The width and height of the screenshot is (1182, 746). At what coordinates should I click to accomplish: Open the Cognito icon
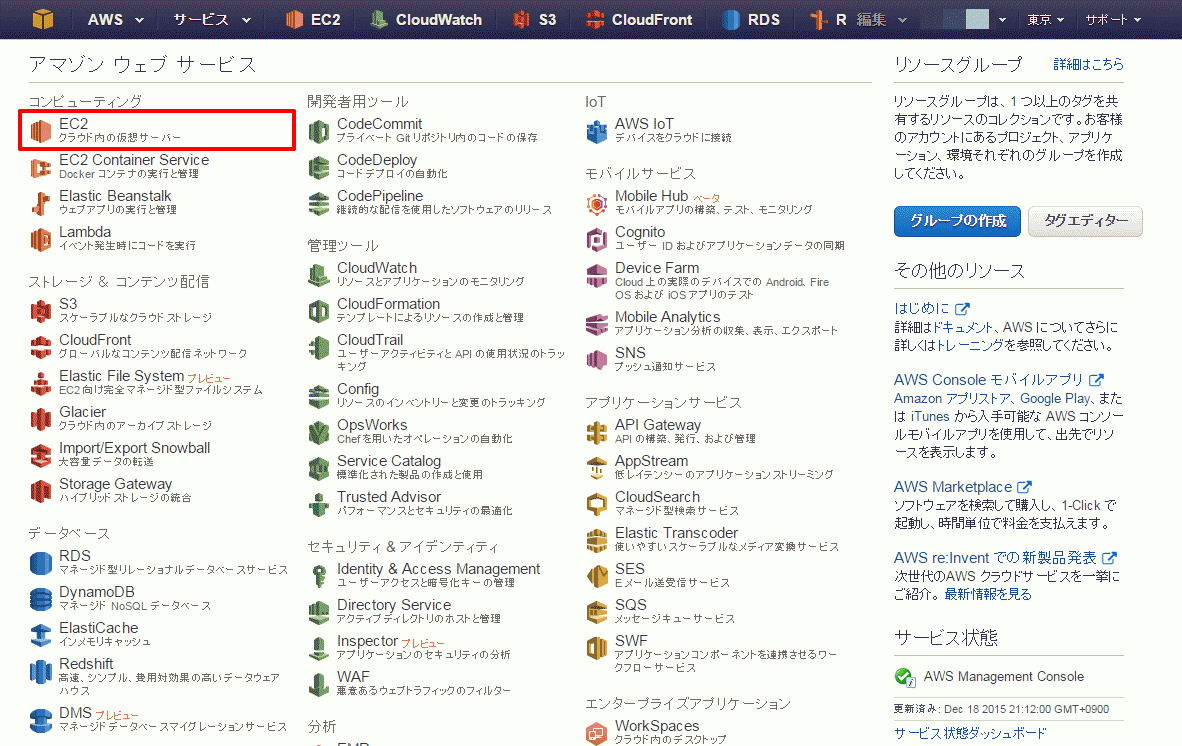(597, 240)
